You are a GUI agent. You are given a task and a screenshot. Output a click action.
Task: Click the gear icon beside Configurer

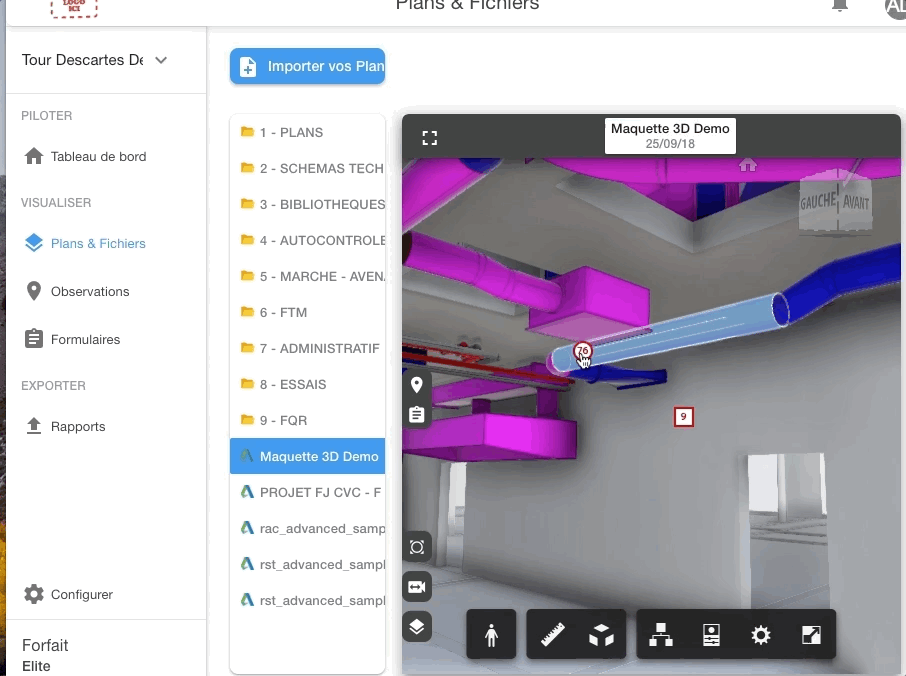click(34, 594)
